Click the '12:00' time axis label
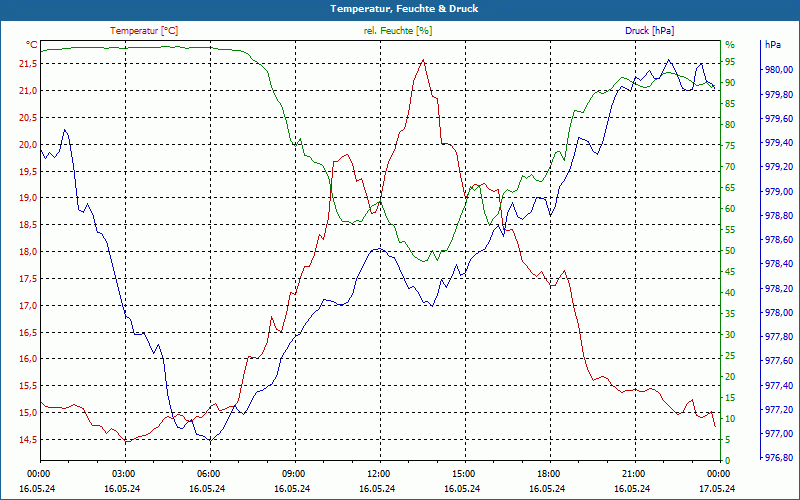800x500 pixels. tap(378, 473)
